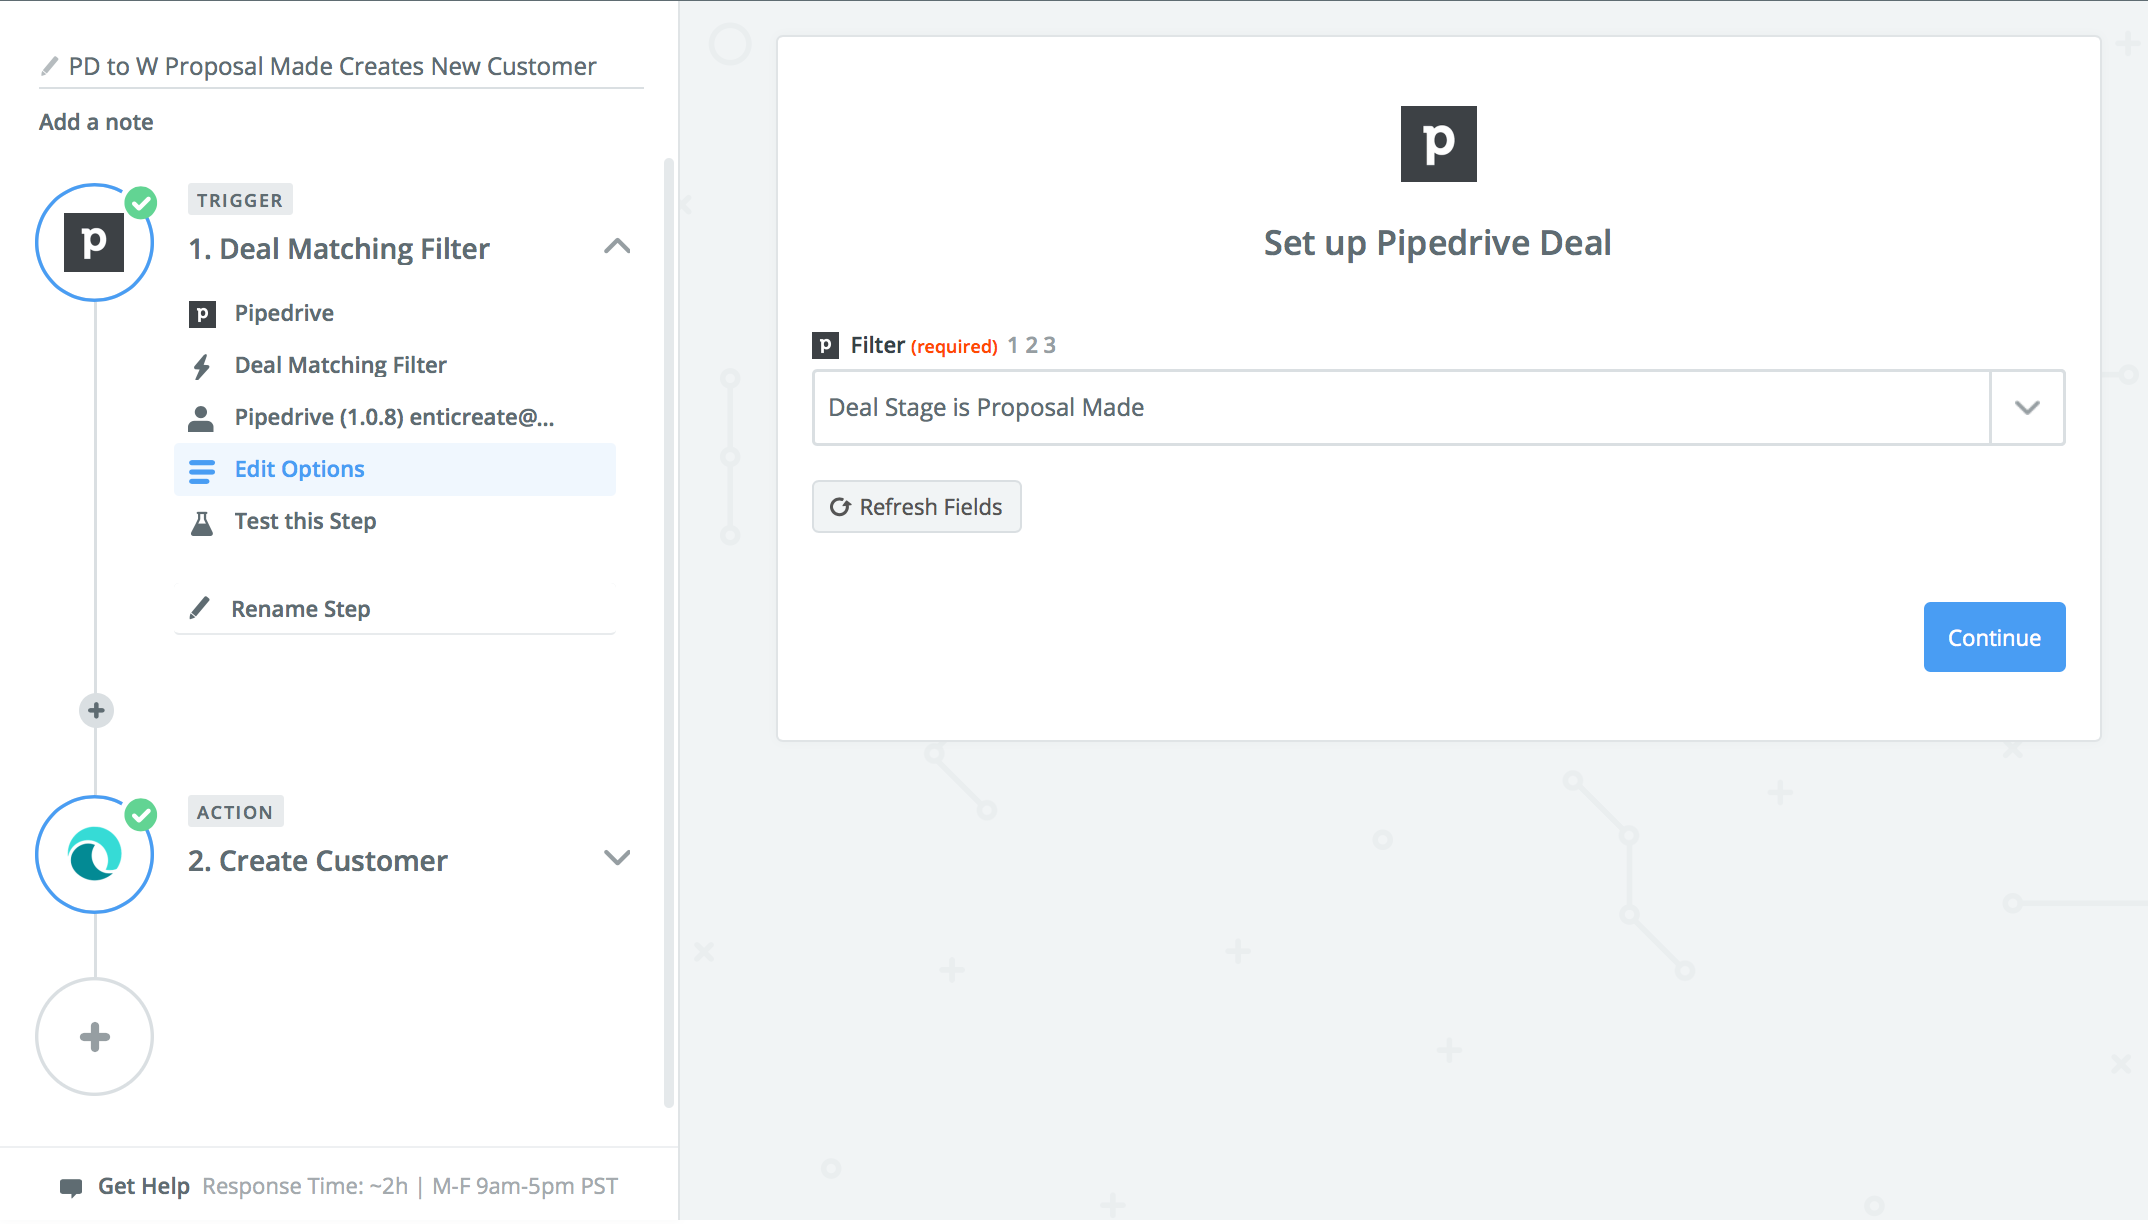Image resolution: width=2148 pixels, height=1224 pixels.
Task: Click the Refresh Fields button
Action: (916, 507)
